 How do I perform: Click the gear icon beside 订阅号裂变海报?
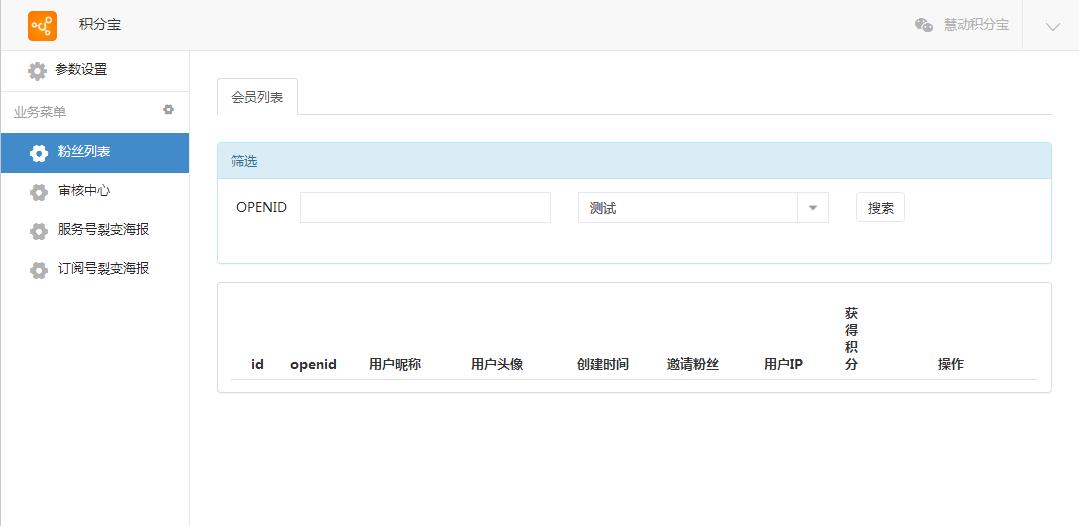[x=39, y=270]
